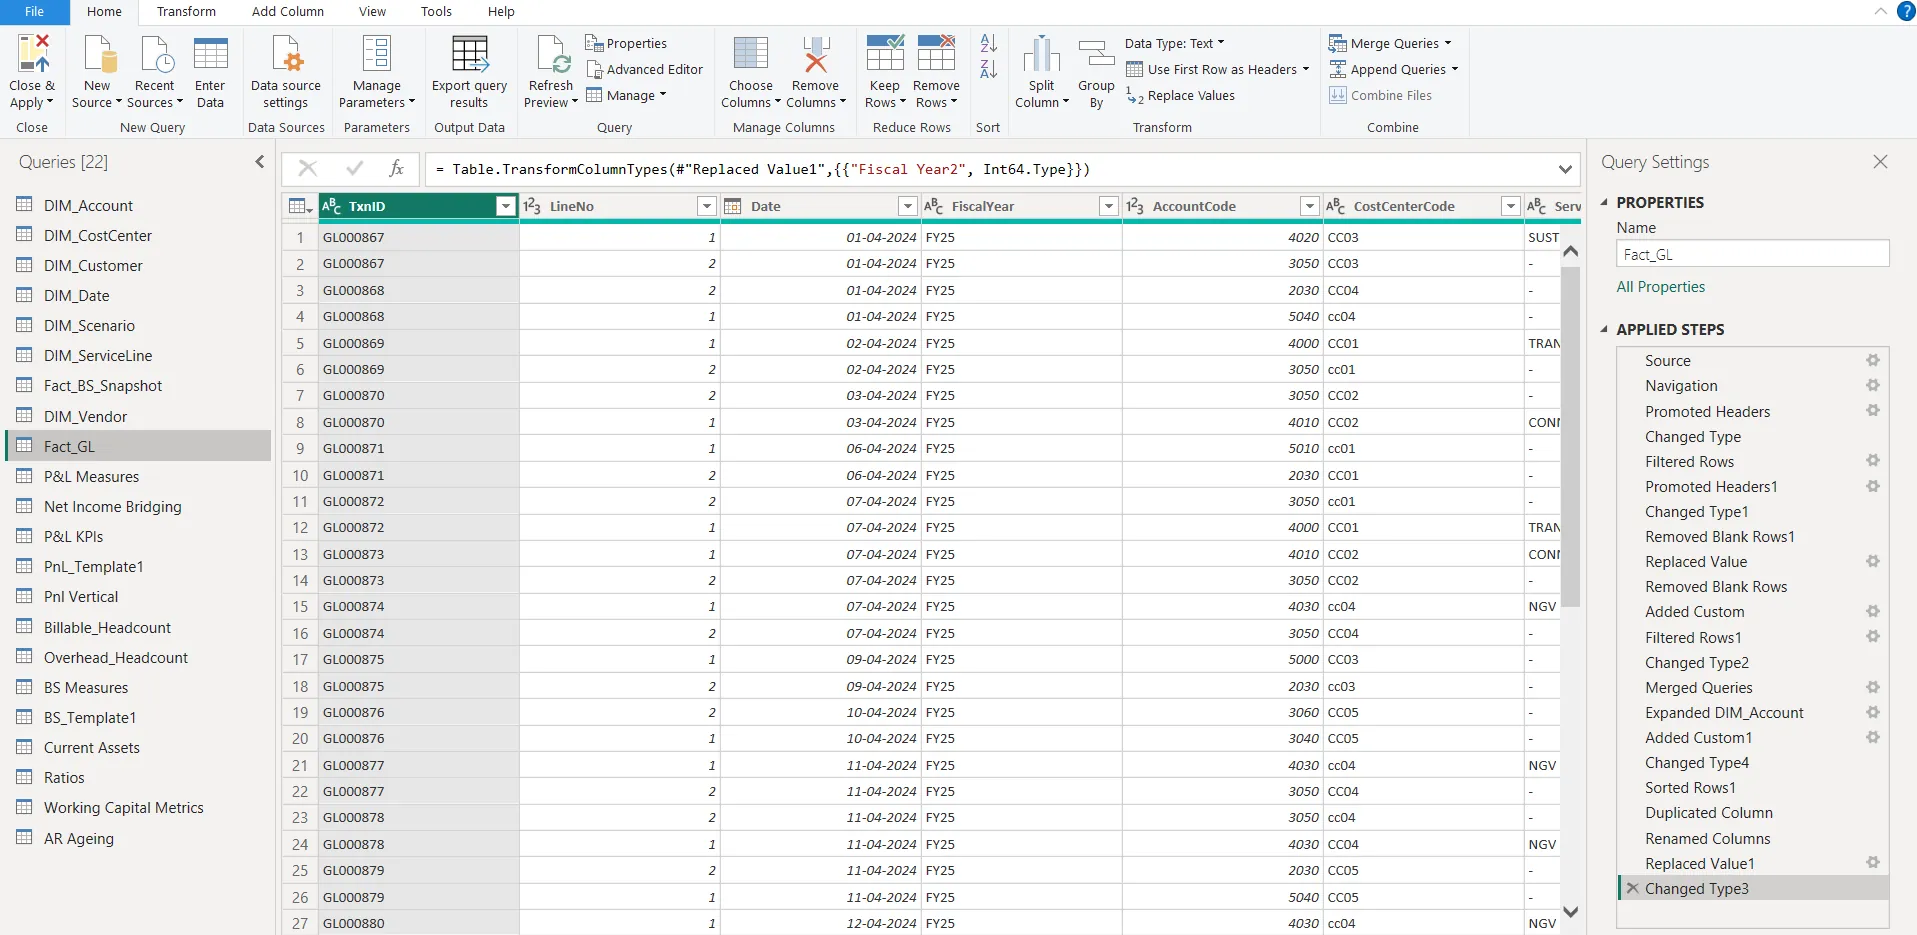Sort the column ascending
Screen dimensions: 1917x935
point(988,43)
